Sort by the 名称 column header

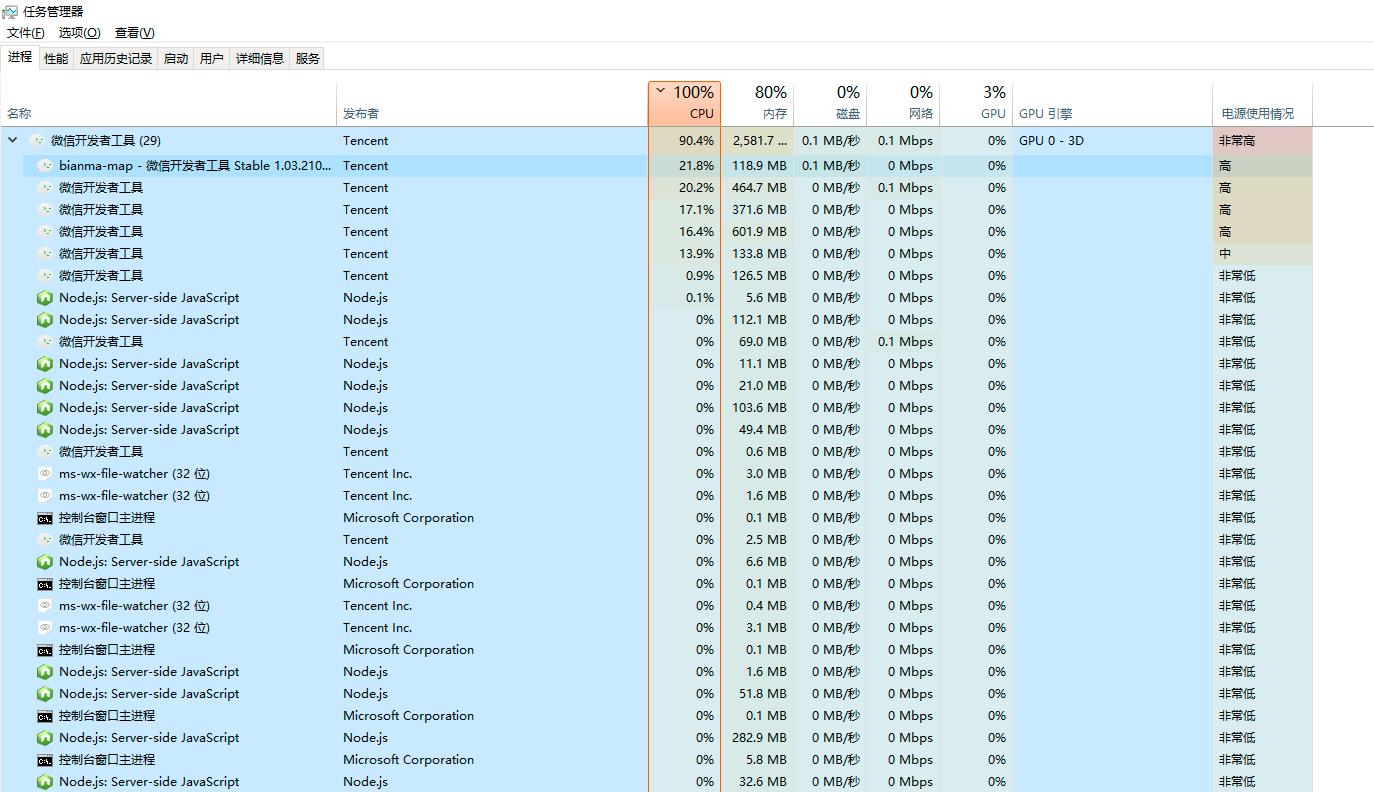tap(168, 104)
